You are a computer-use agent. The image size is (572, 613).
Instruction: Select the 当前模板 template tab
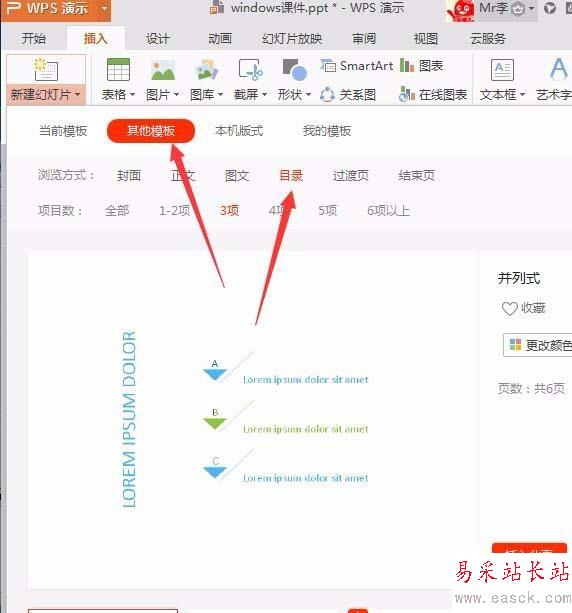tap(63, 131)
